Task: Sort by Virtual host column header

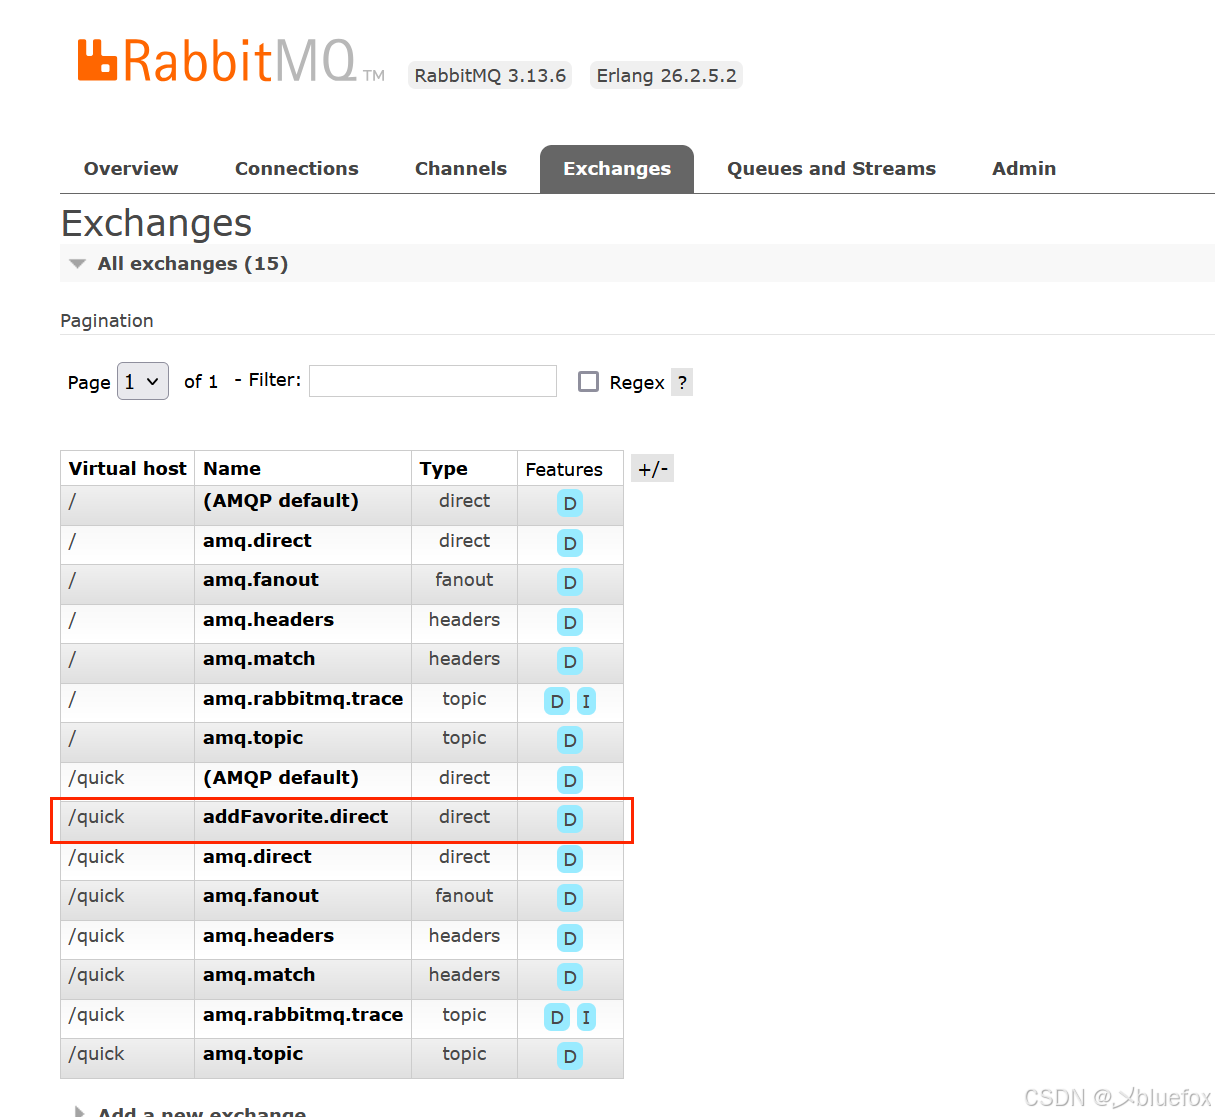Action: tap(127, 469)
